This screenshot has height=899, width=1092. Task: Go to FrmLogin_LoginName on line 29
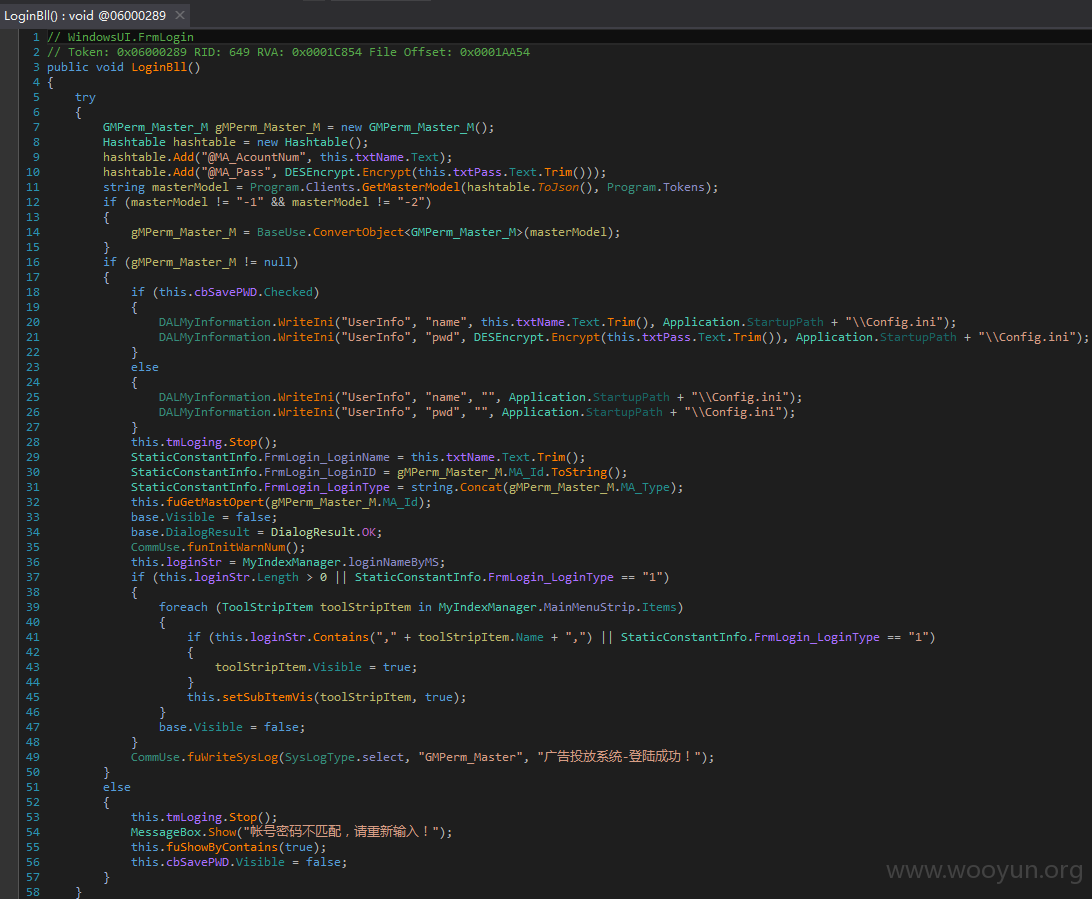327,457
